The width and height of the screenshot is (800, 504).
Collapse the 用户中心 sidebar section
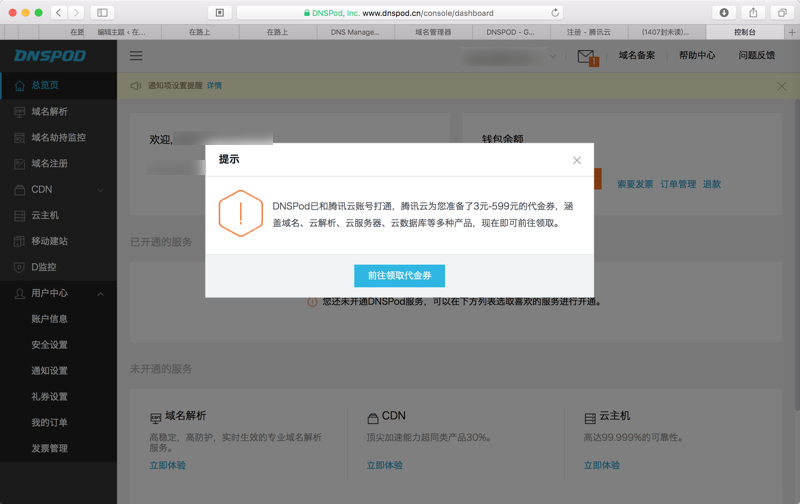(101, 294)
